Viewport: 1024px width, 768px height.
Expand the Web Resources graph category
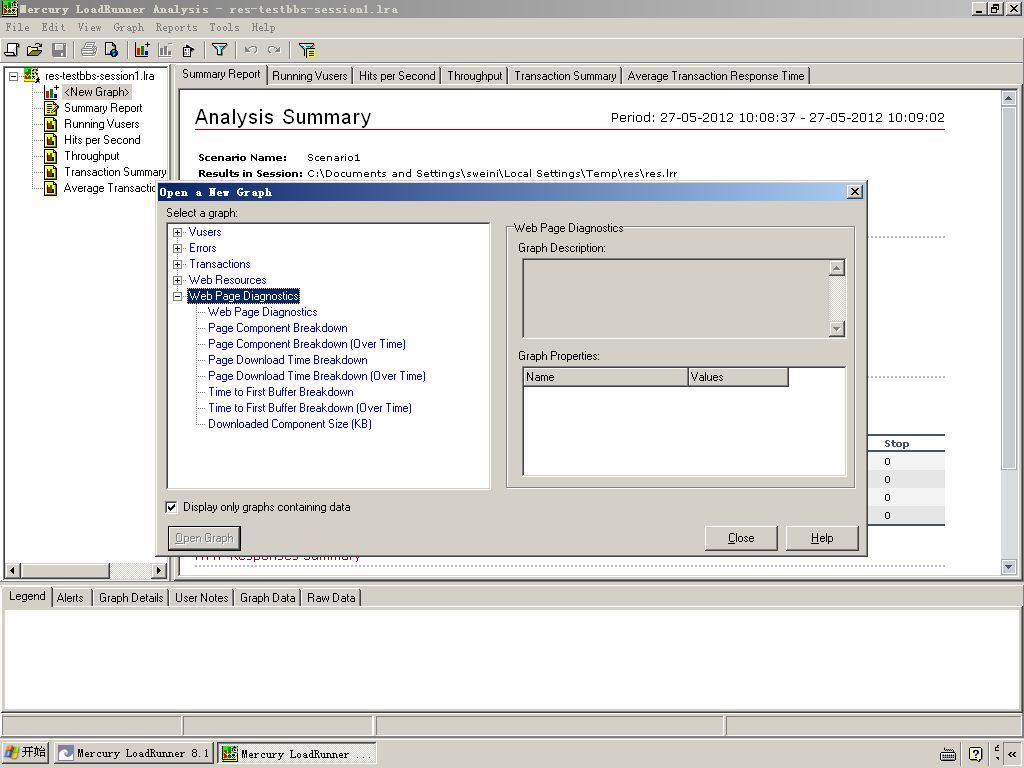click(178, 280)
